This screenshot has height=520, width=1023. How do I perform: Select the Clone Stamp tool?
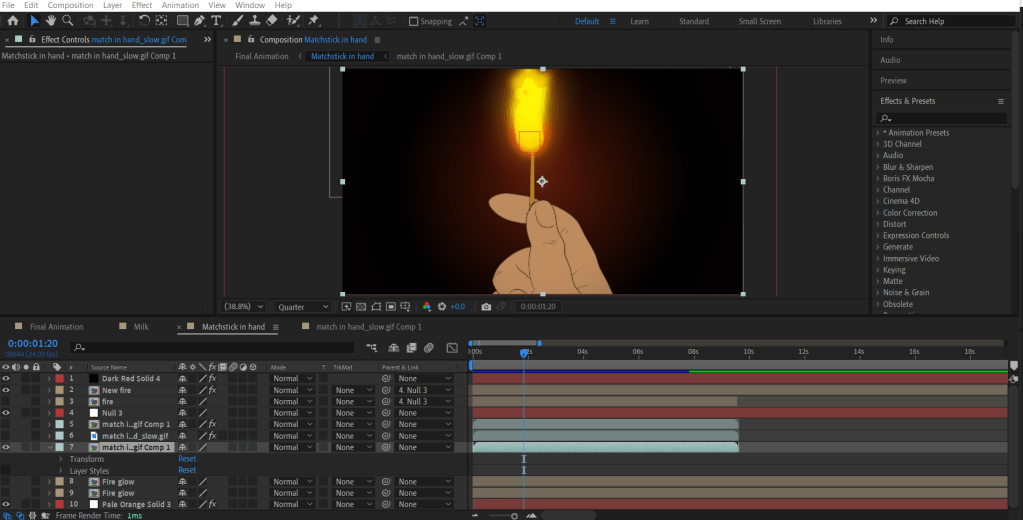point(254,20)
